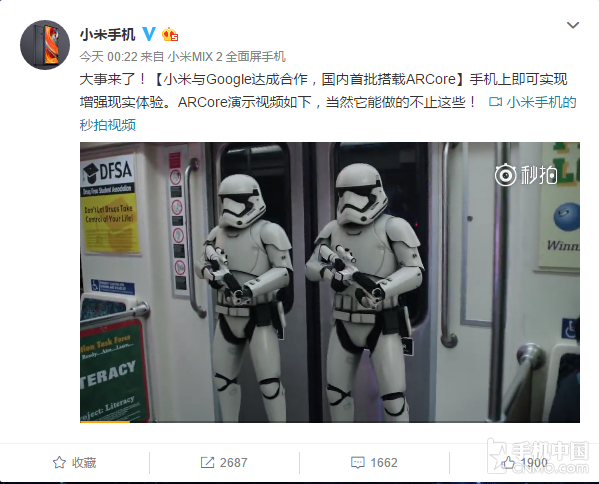Play the stormtrooper video
The width and height of the screenshot is (599, 484).
(x=330, y=282)
